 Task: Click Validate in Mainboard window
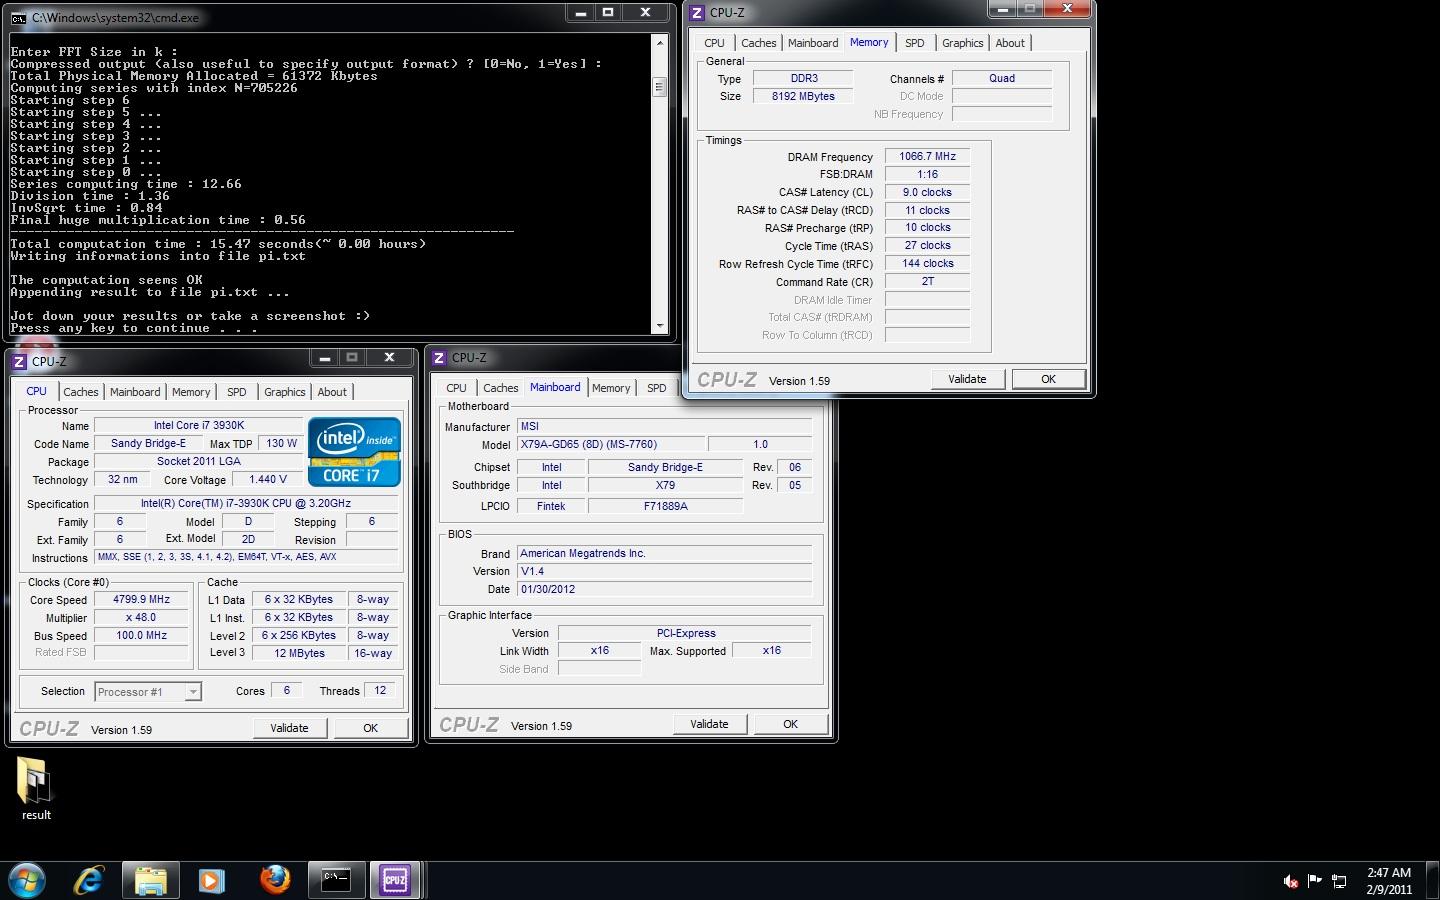(x=709, y=724)
